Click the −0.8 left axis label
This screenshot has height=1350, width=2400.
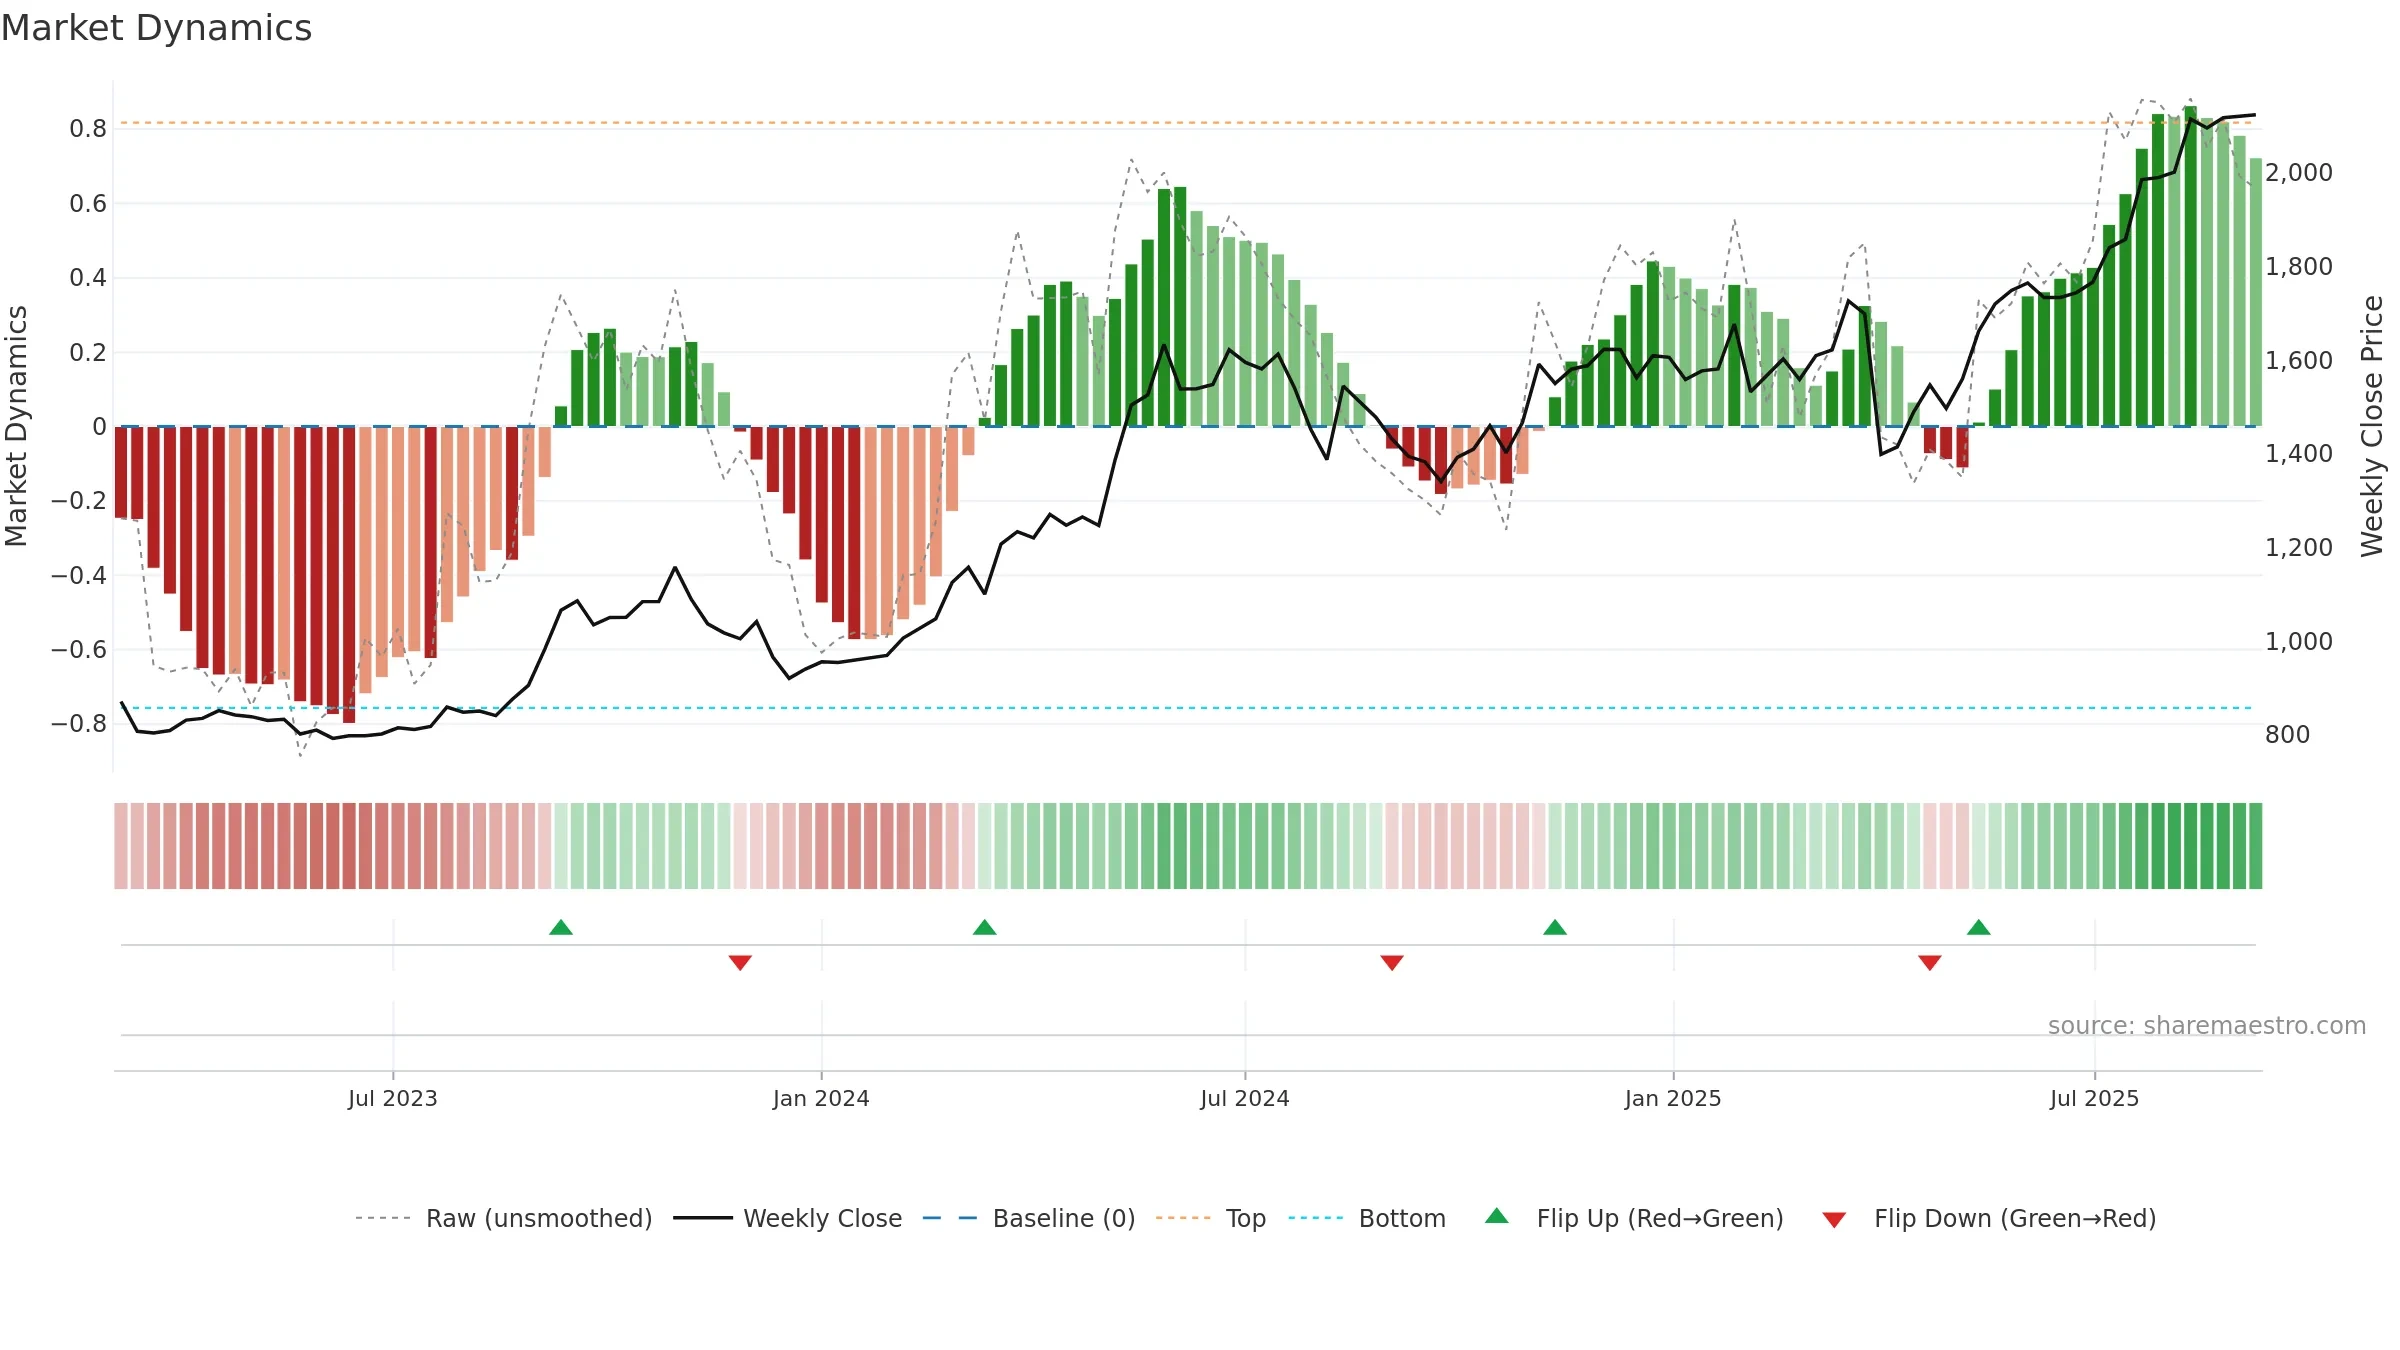[78, 723]
